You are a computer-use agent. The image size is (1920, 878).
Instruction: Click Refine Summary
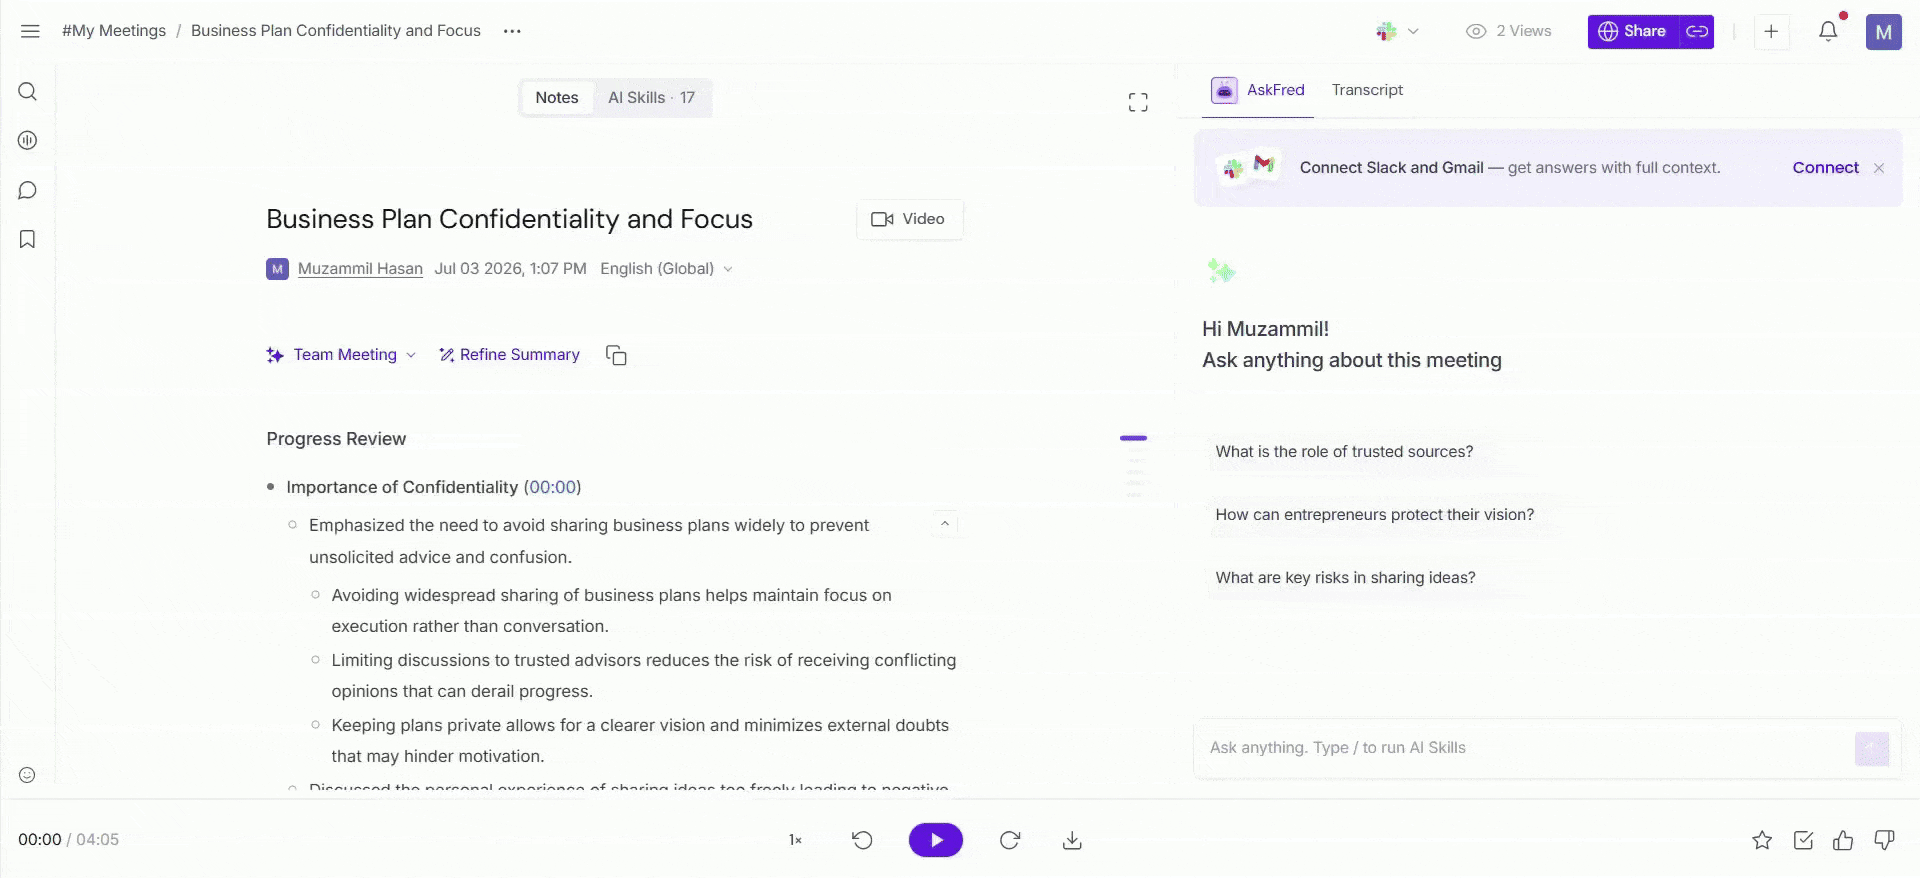coord(509,355)
